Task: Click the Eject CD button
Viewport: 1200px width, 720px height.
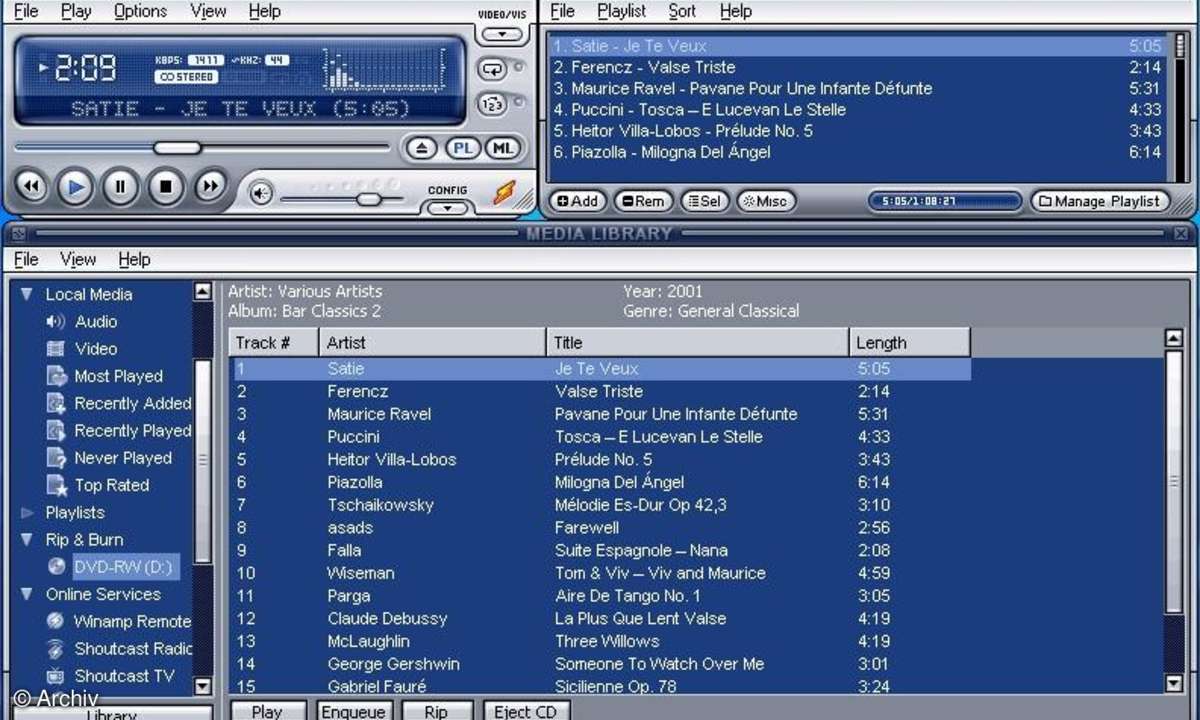Action: 527,711
